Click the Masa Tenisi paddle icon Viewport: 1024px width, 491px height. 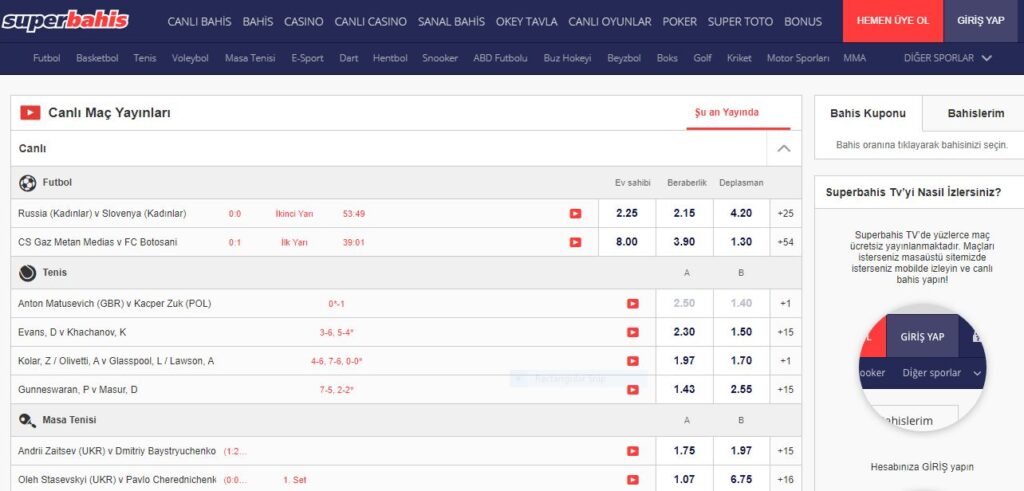point(28,420)
